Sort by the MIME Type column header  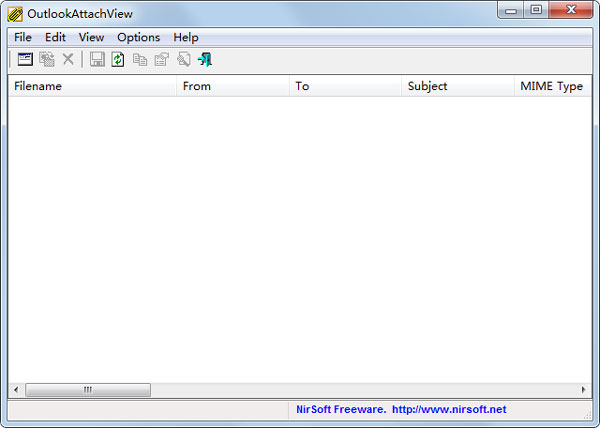553,86
